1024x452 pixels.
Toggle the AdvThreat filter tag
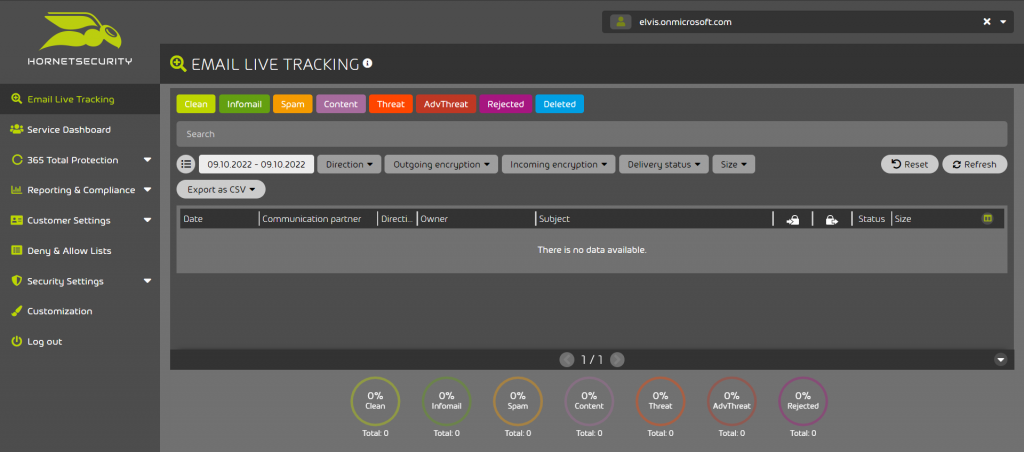[x=446, y=104]
